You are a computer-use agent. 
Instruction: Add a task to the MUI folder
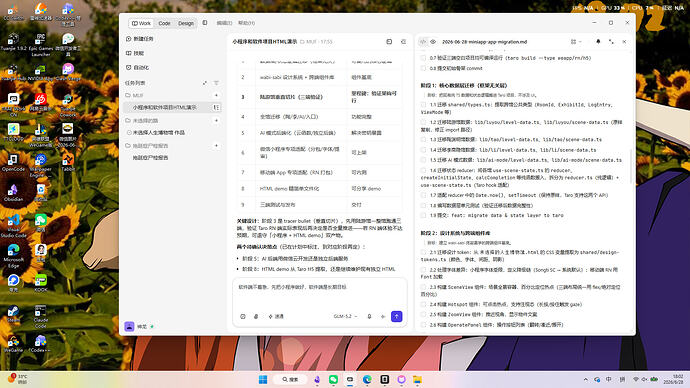216,95
